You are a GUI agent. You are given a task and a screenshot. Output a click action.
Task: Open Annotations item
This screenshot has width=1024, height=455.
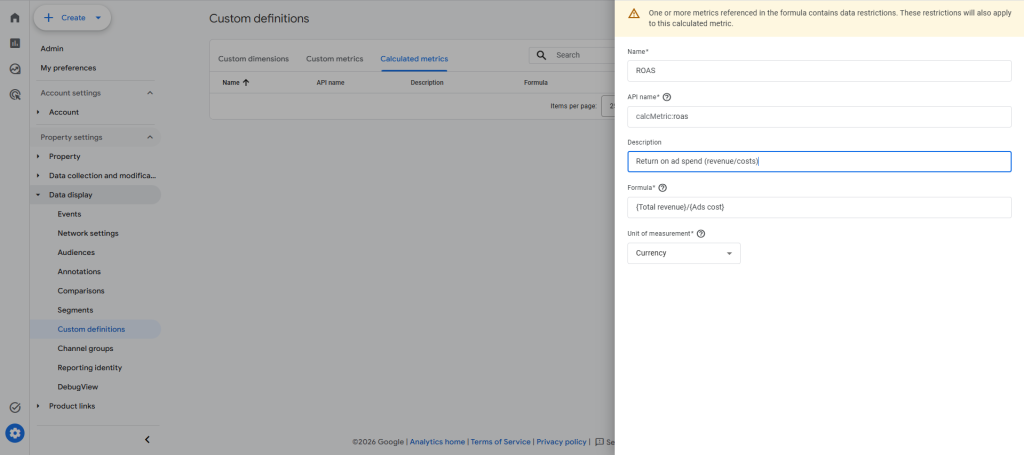click(79, 272)
